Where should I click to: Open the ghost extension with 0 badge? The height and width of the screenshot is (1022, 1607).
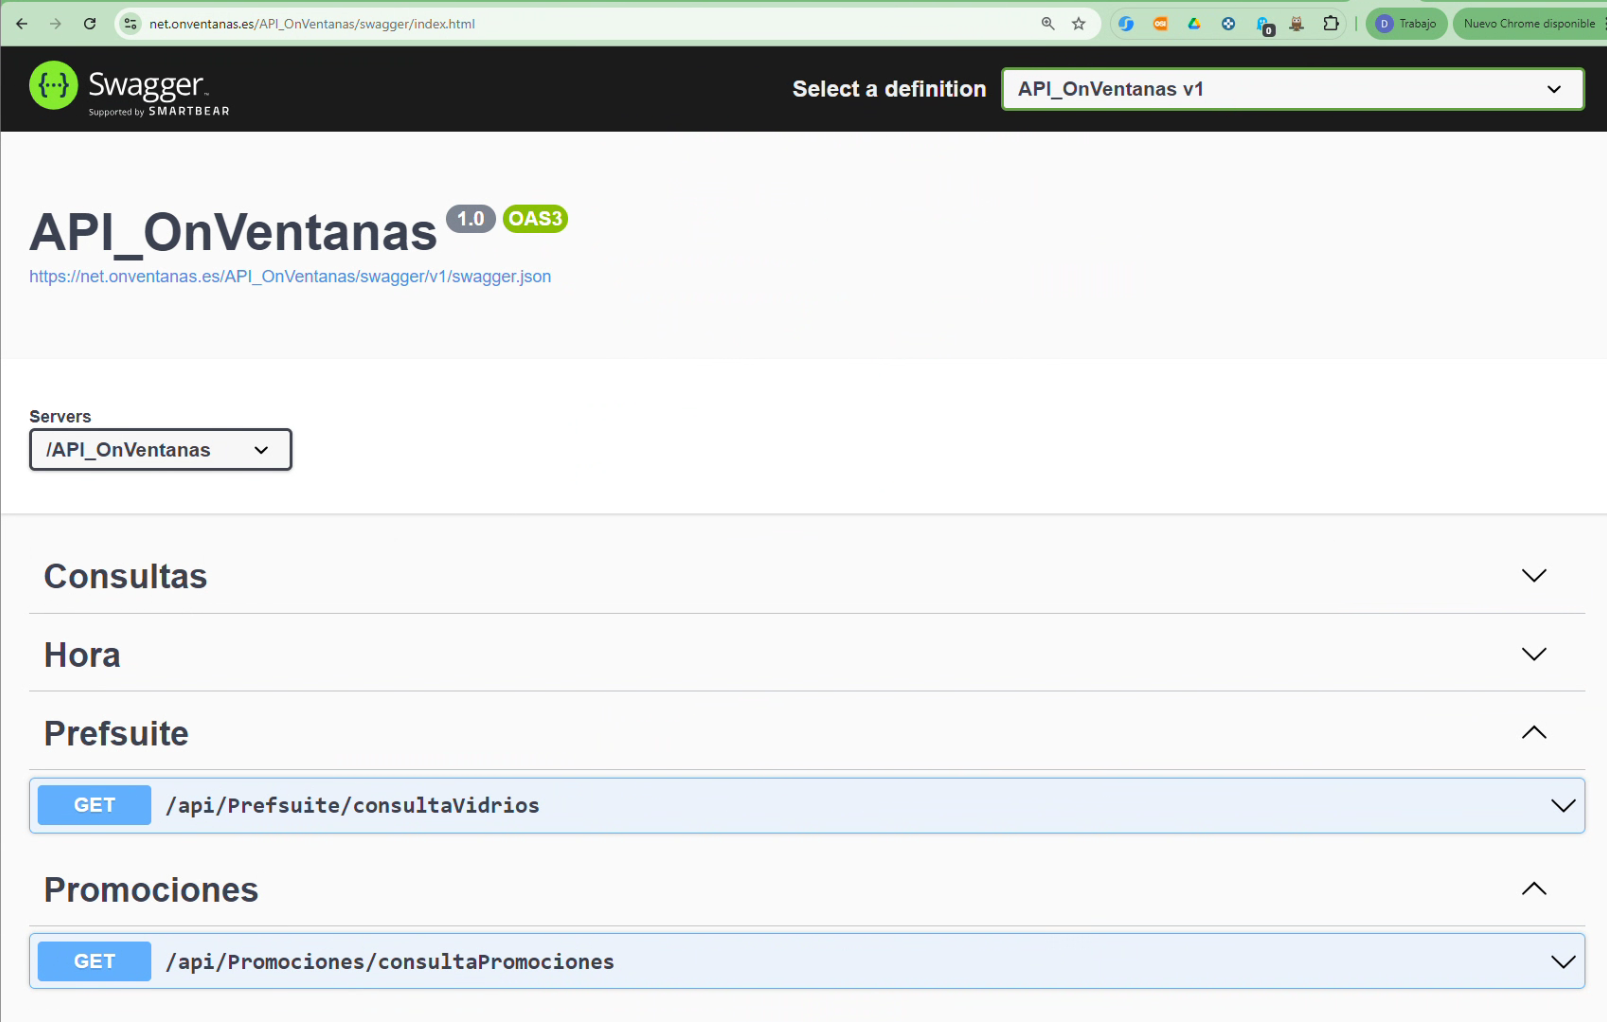click(1264, 25)
